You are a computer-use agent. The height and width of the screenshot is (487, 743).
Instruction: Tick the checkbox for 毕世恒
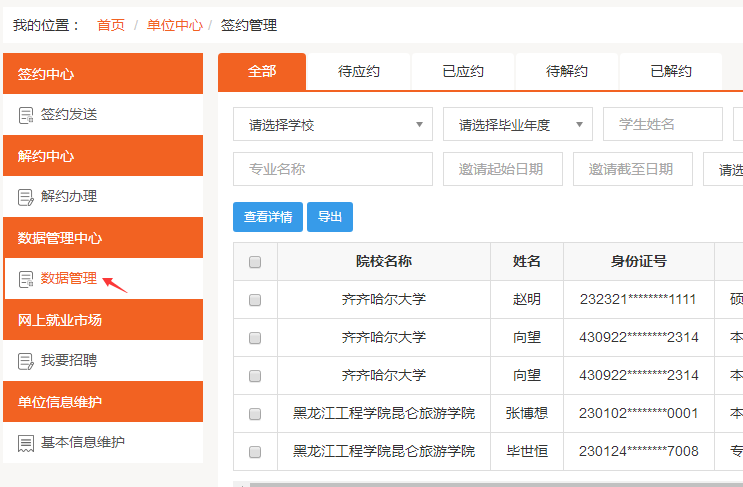pos(255,452)
